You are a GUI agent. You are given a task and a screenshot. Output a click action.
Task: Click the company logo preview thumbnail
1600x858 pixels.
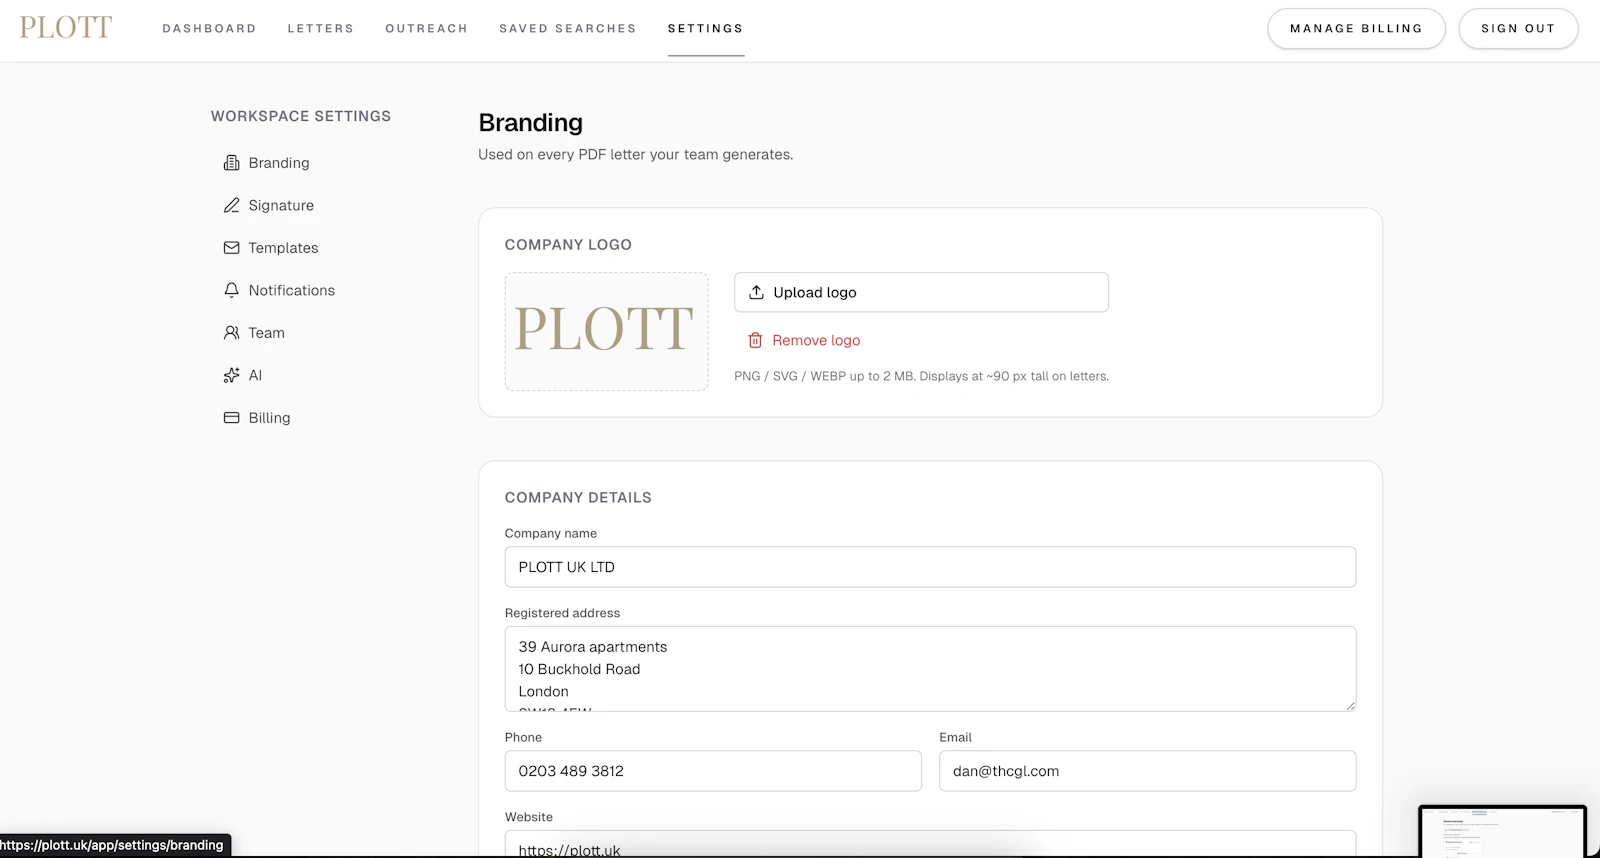point(606,331)
